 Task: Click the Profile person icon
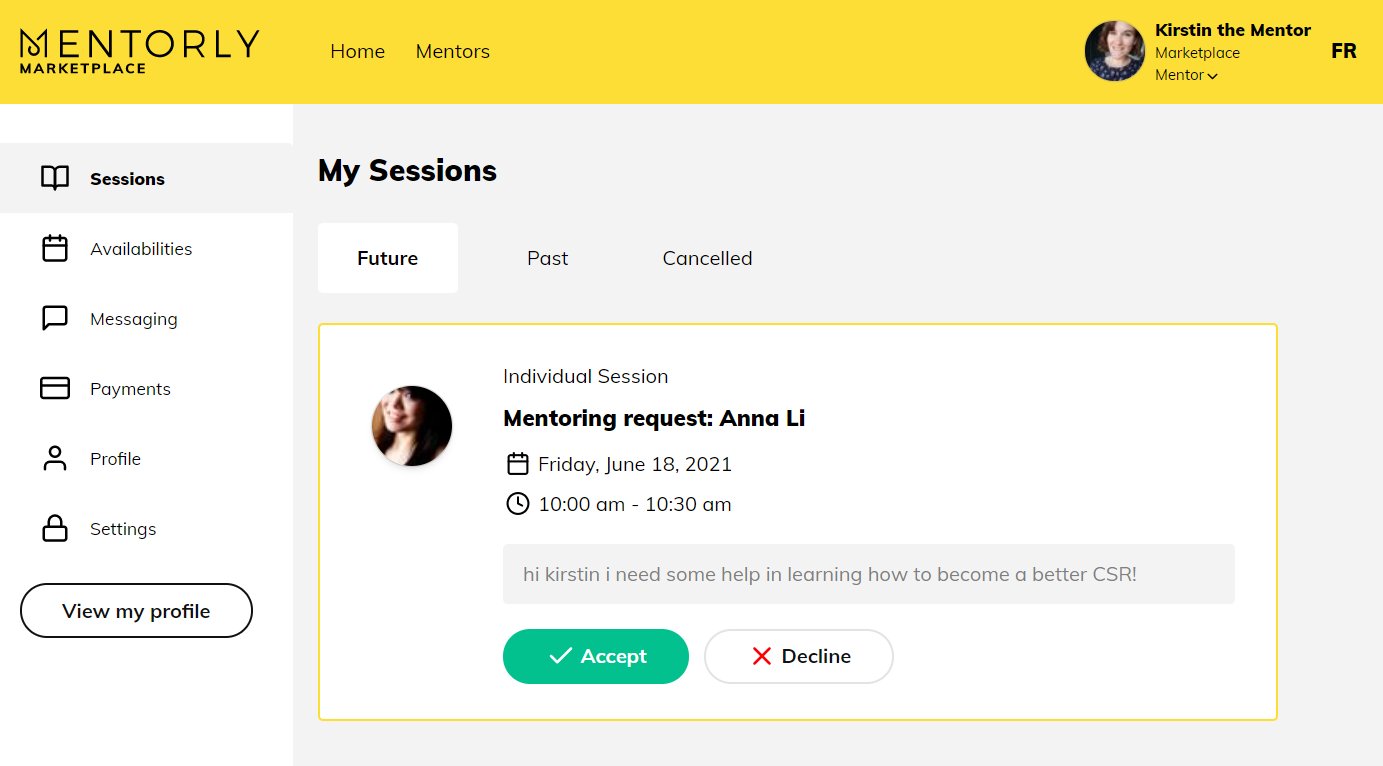(x=55, y=458)
